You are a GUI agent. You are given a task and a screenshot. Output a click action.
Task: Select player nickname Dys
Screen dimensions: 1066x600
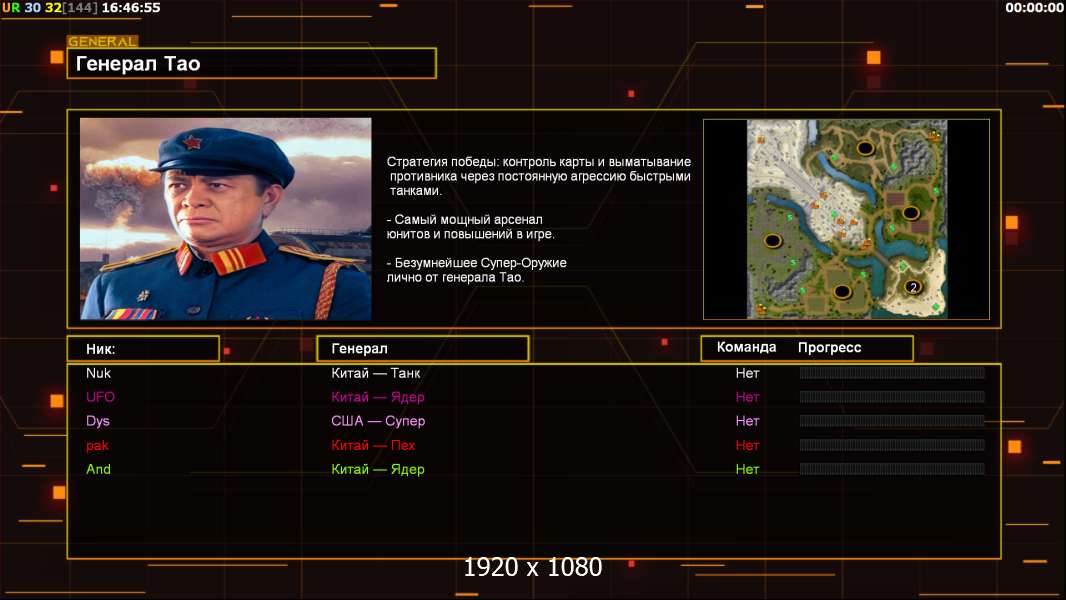[98, 421]
